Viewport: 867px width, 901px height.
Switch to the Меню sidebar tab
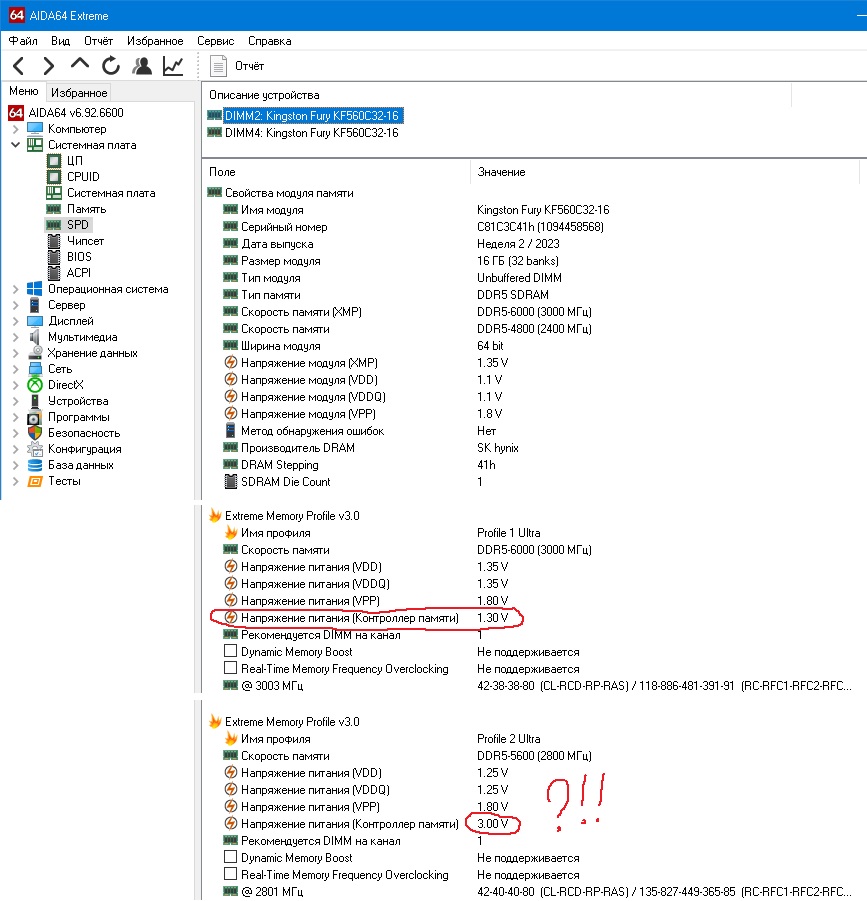[24, 91]
